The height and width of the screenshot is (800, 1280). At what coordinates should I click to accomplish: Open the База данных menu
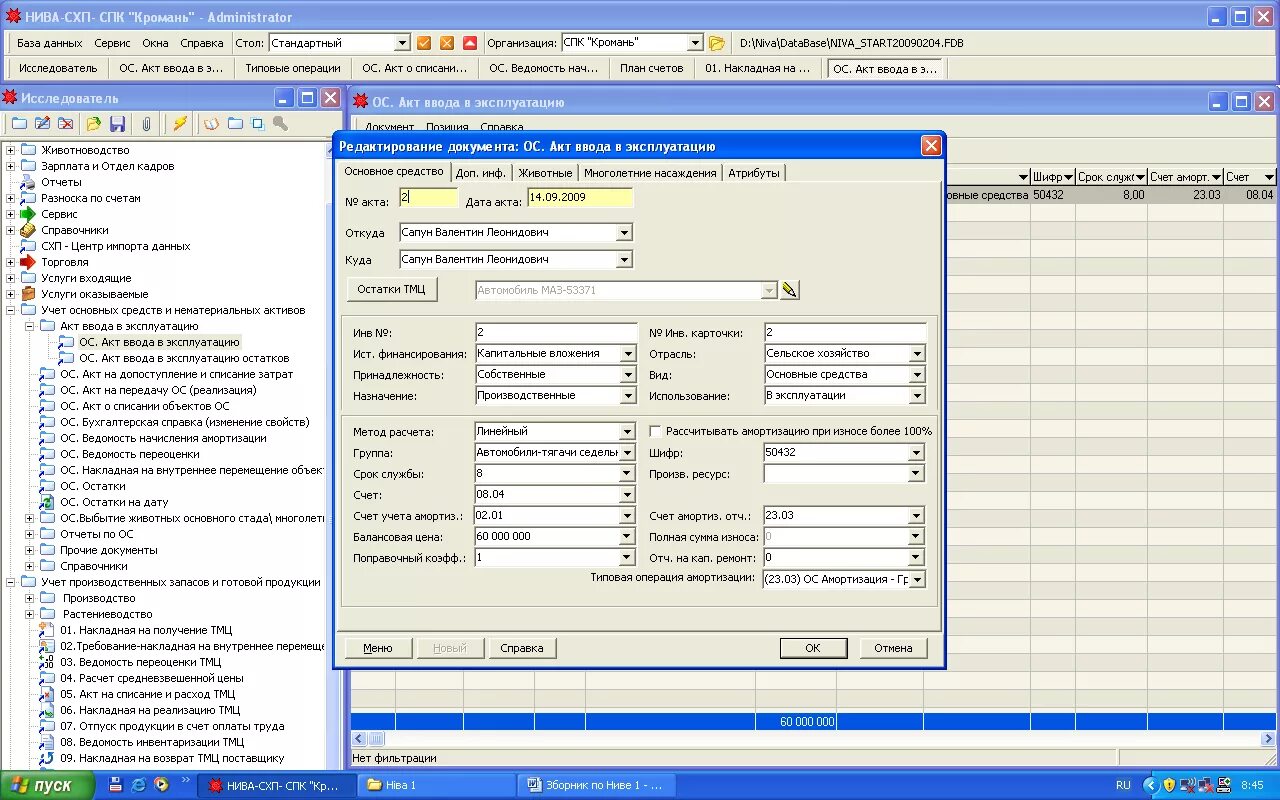(50, 43)
